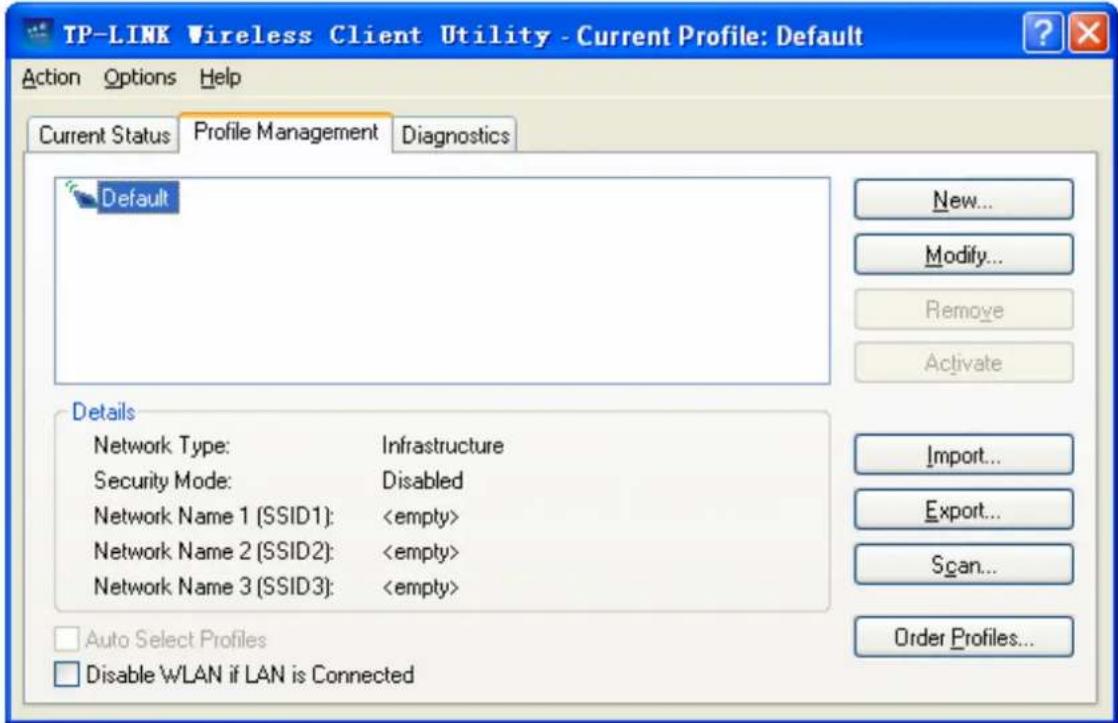This screenshot has width=1118, height=723.
Task: Click the Network Name 2 (SSID2) label
Action: [x=214, y=551]
